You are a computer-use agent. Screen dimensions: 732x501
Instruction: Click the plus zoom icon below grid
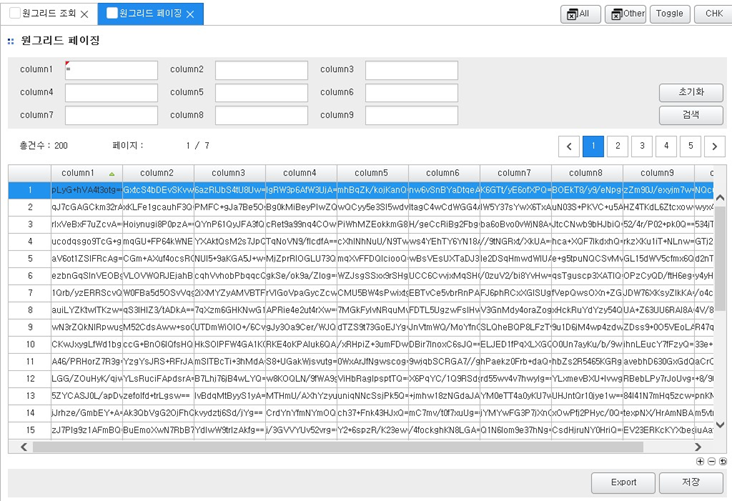click(700, 461)
